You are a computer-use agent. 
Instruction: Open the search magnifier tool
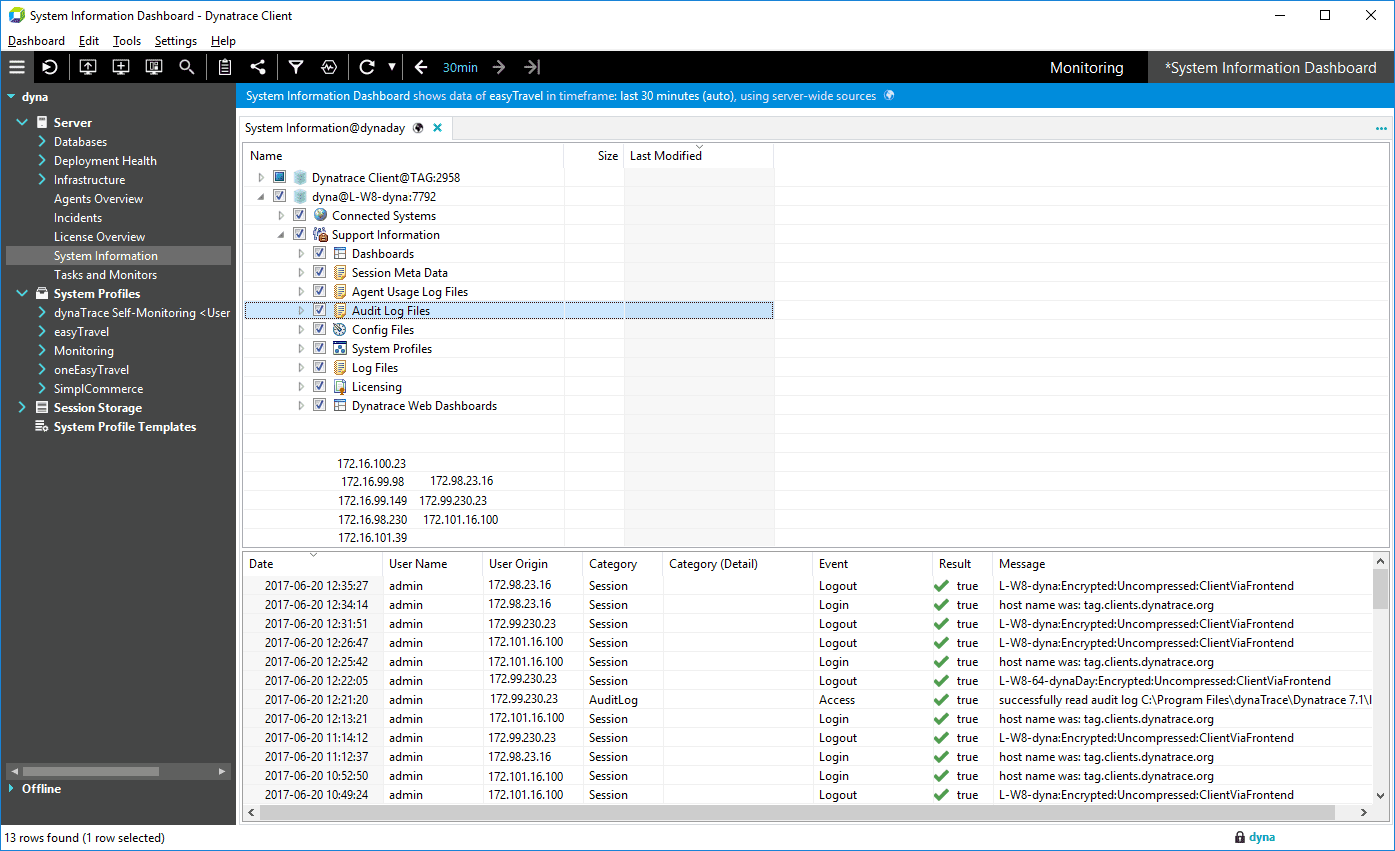(x=187, y=67)
